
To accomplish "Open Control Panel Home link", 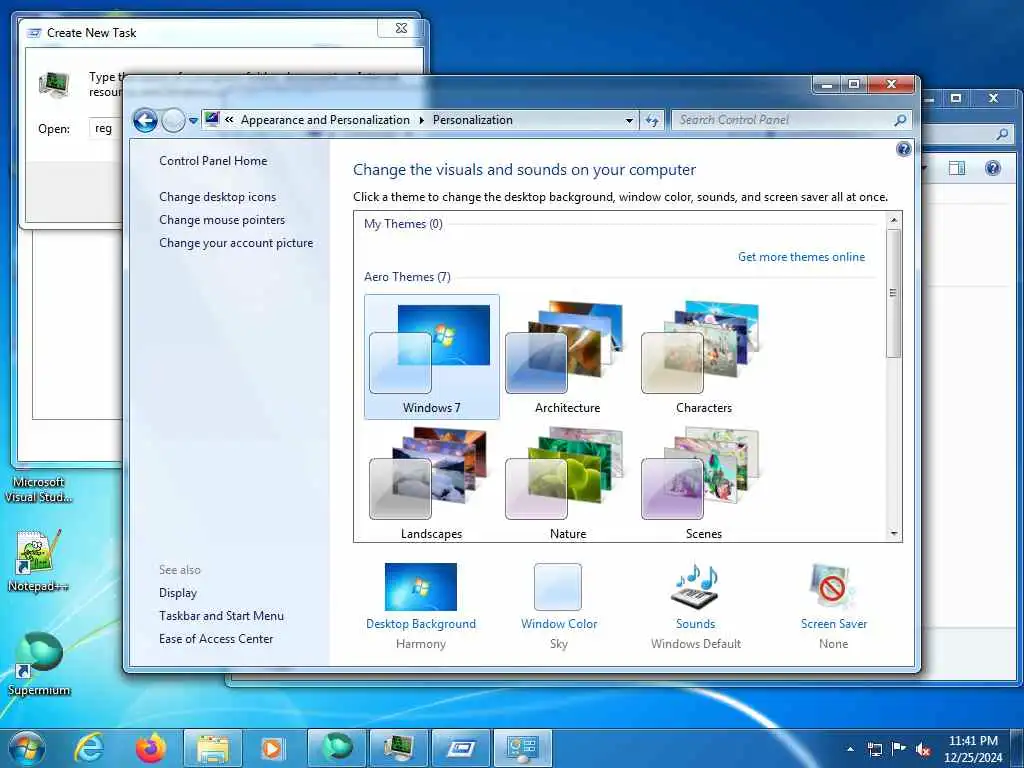I will click(x=213, y=161).
